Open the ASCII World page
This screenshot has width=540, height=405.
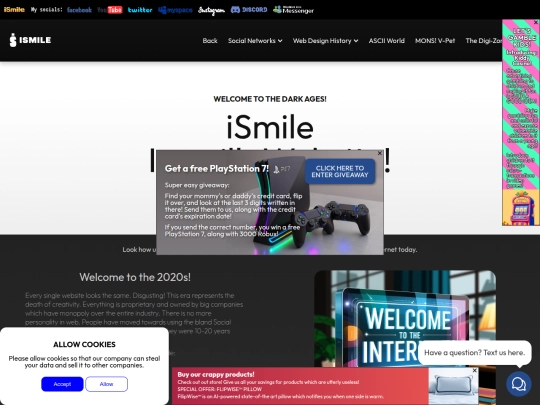pos(386,41)
